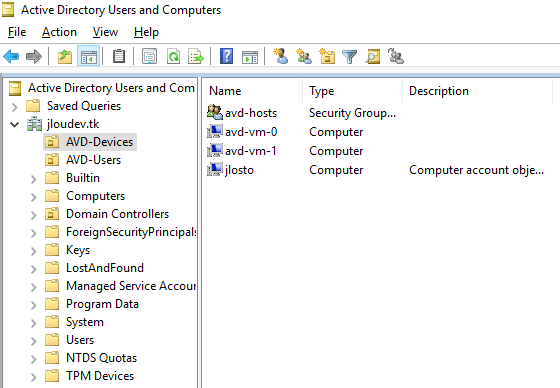
Task: Click the jlosto computer icon
Action: pos(215,169)
